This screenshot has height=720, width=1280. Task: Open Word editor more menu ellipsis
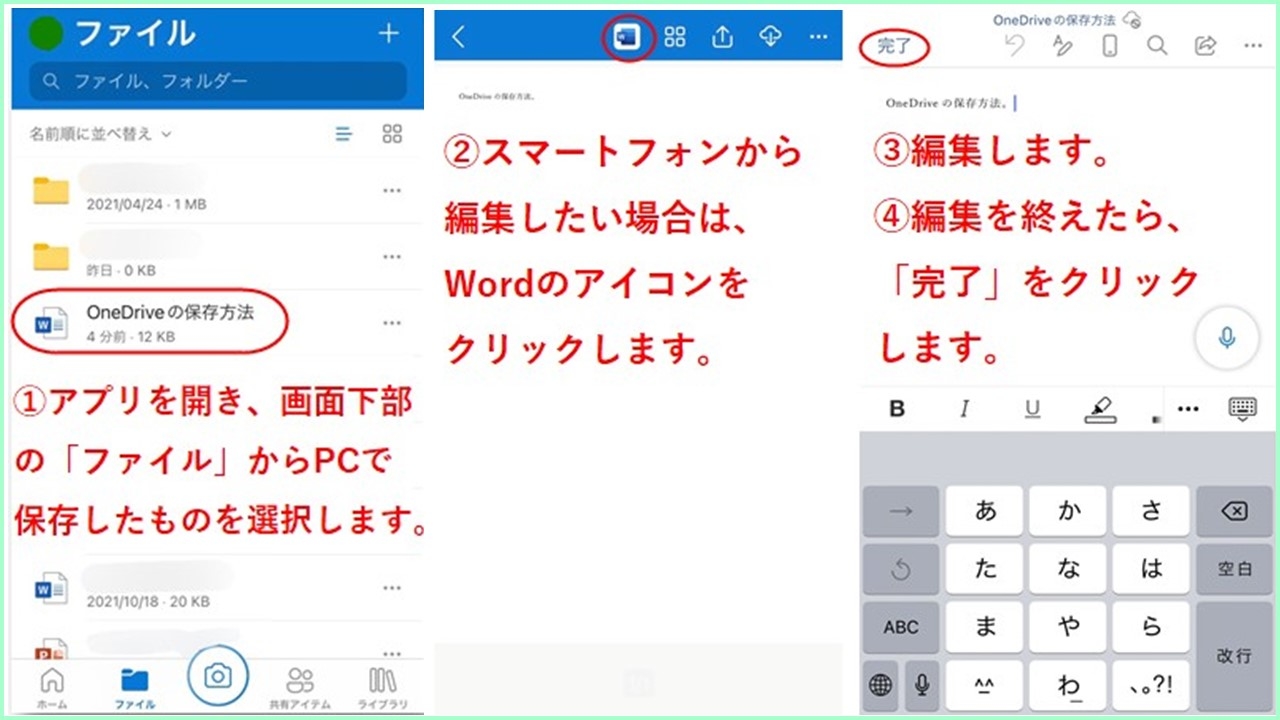point(1253,46)
